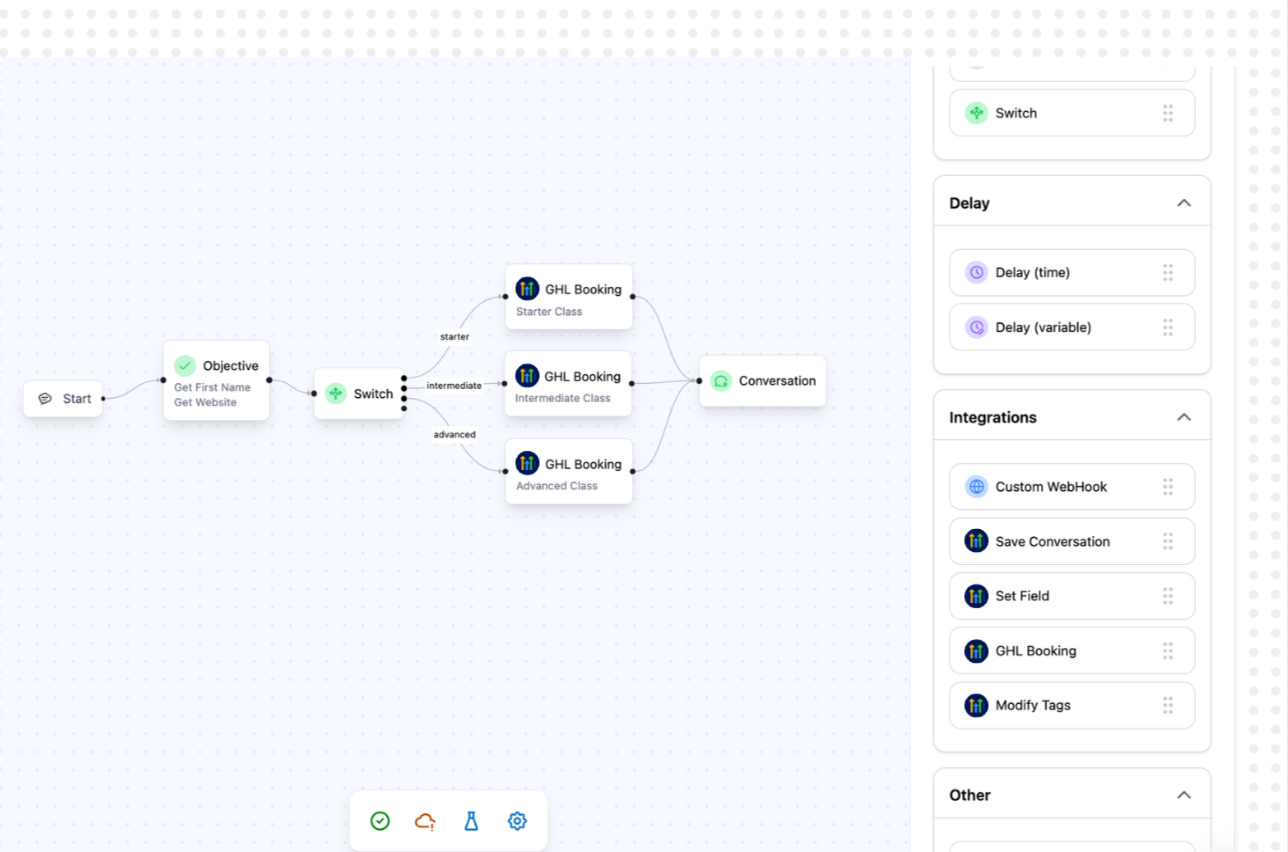Click the Conversation node input connector dot
Image resolution: width=1288 pixels, height=852 pixels.
click(699, 381)
